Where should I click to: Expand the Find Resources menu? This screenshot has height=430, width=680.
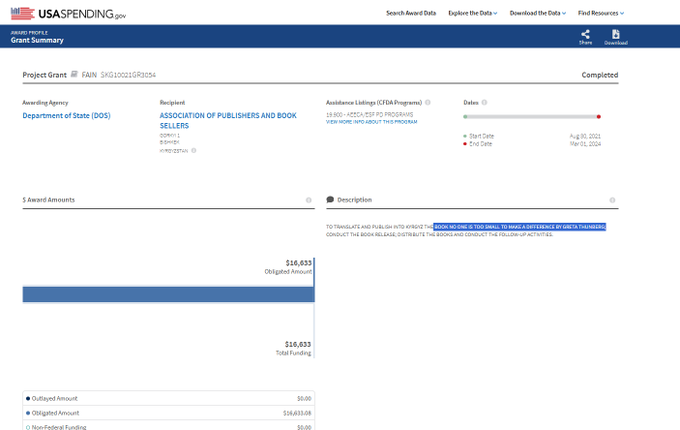pyautogui.click(x=600, y=13)
